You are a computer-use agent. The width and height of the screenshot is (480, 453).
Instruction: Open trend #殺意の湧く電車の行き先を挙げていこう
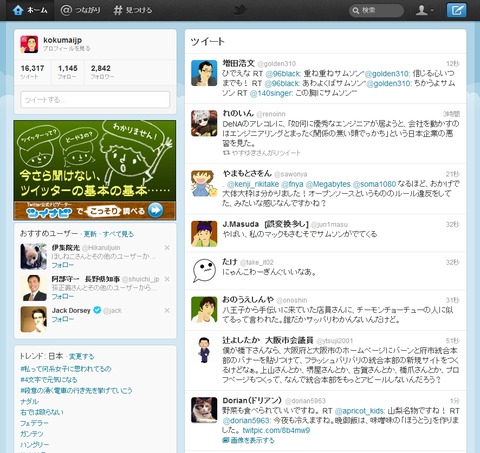coord(76,390)
